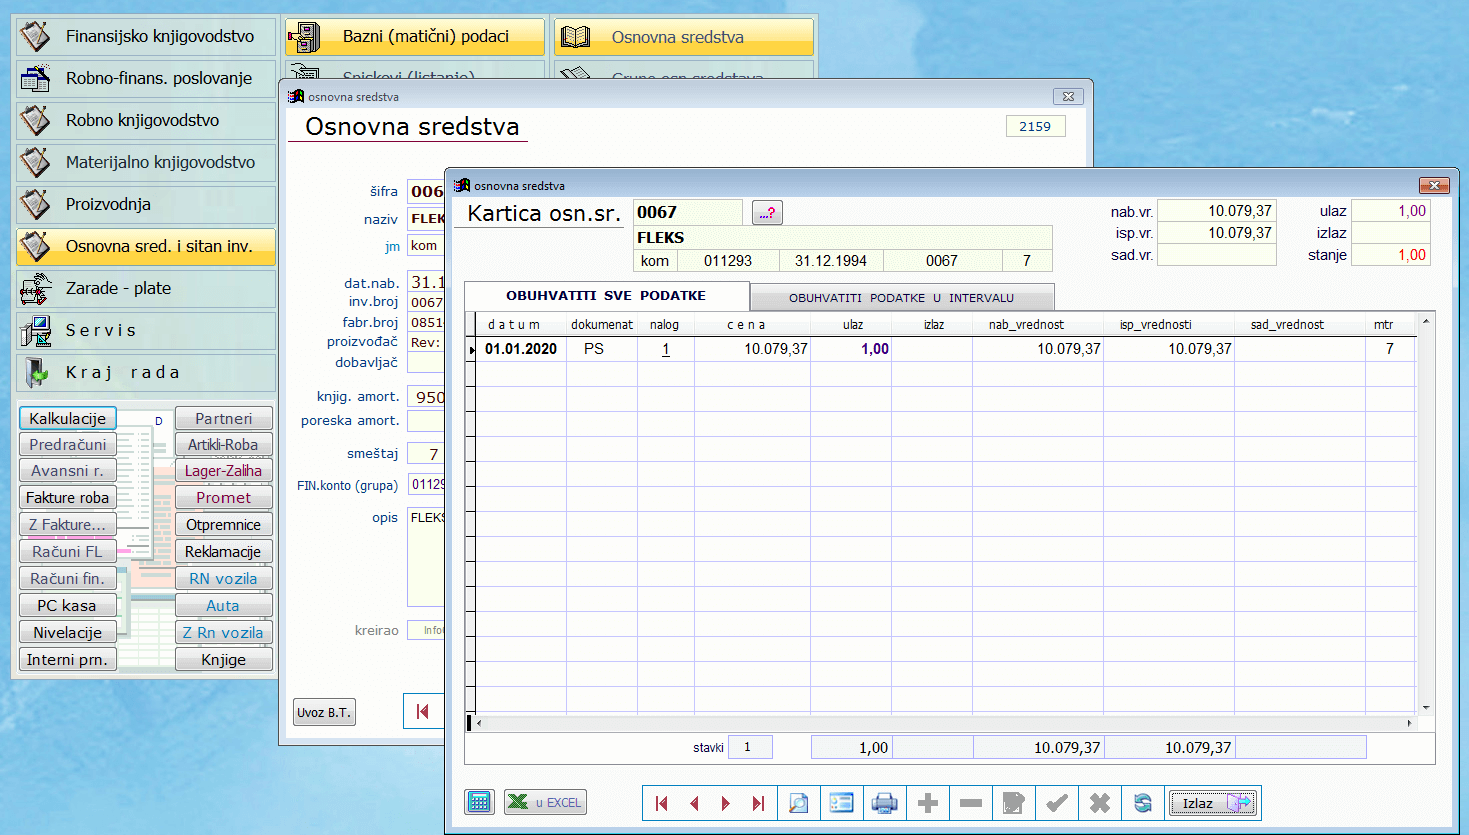The height and width of the screenshot is (835, 1469).
Task: Refresh data with the circular arrows icon
Action: click(x=1143, y=803)
